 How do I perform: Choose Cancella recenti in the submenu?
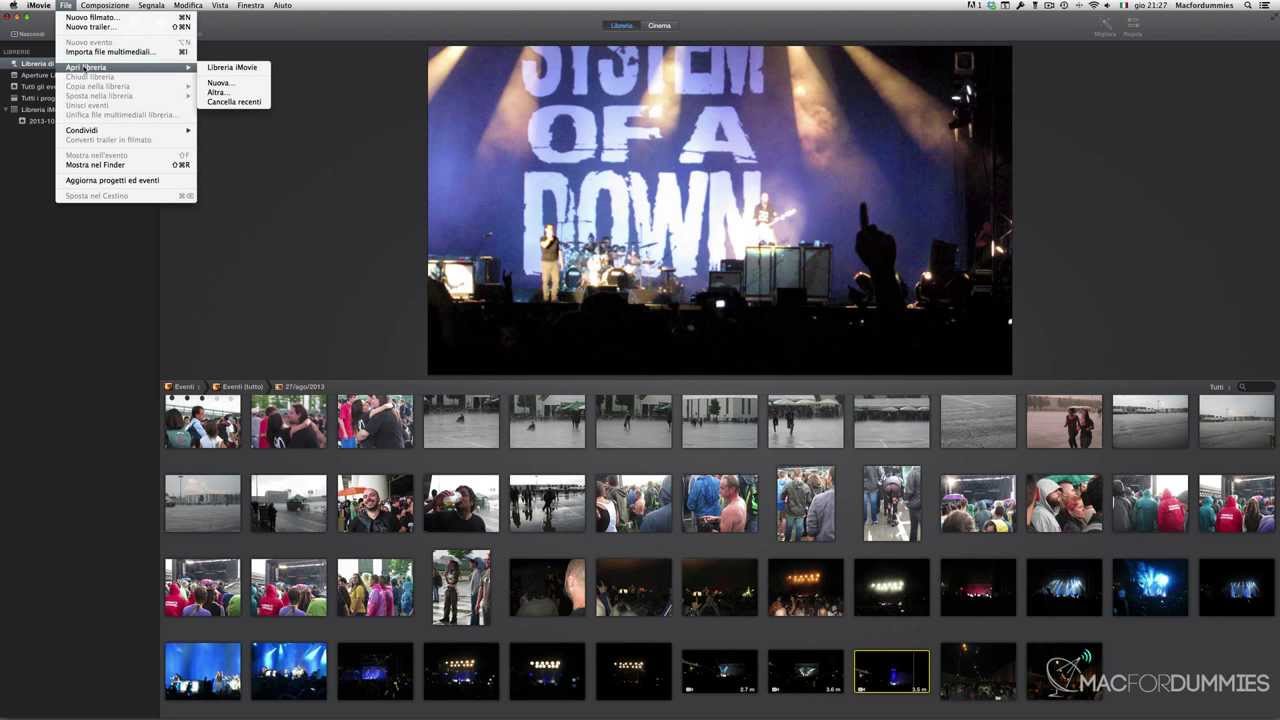click(233, 102)
